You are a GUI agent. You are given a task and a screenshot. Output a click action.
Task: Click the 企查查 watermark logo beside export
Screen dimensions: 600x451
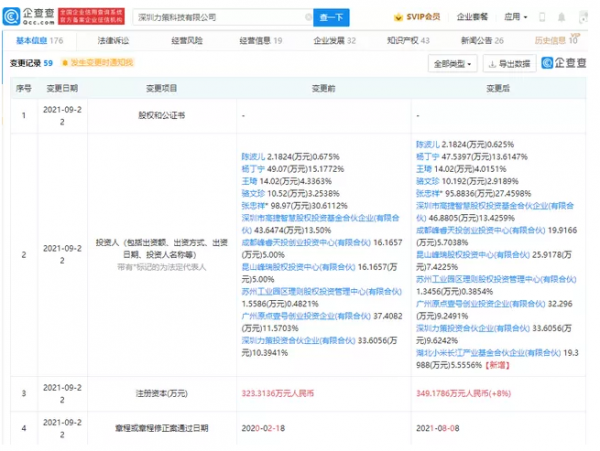coord(566,63)
